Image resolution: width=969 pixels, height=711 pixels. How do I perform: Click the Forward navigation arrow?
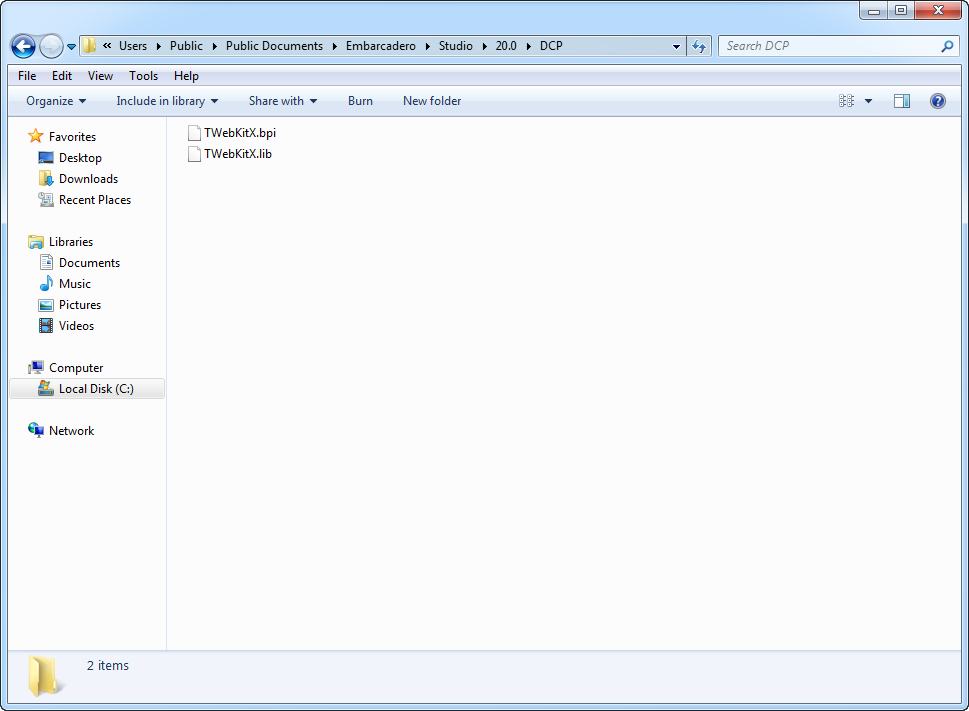(51, 46)
